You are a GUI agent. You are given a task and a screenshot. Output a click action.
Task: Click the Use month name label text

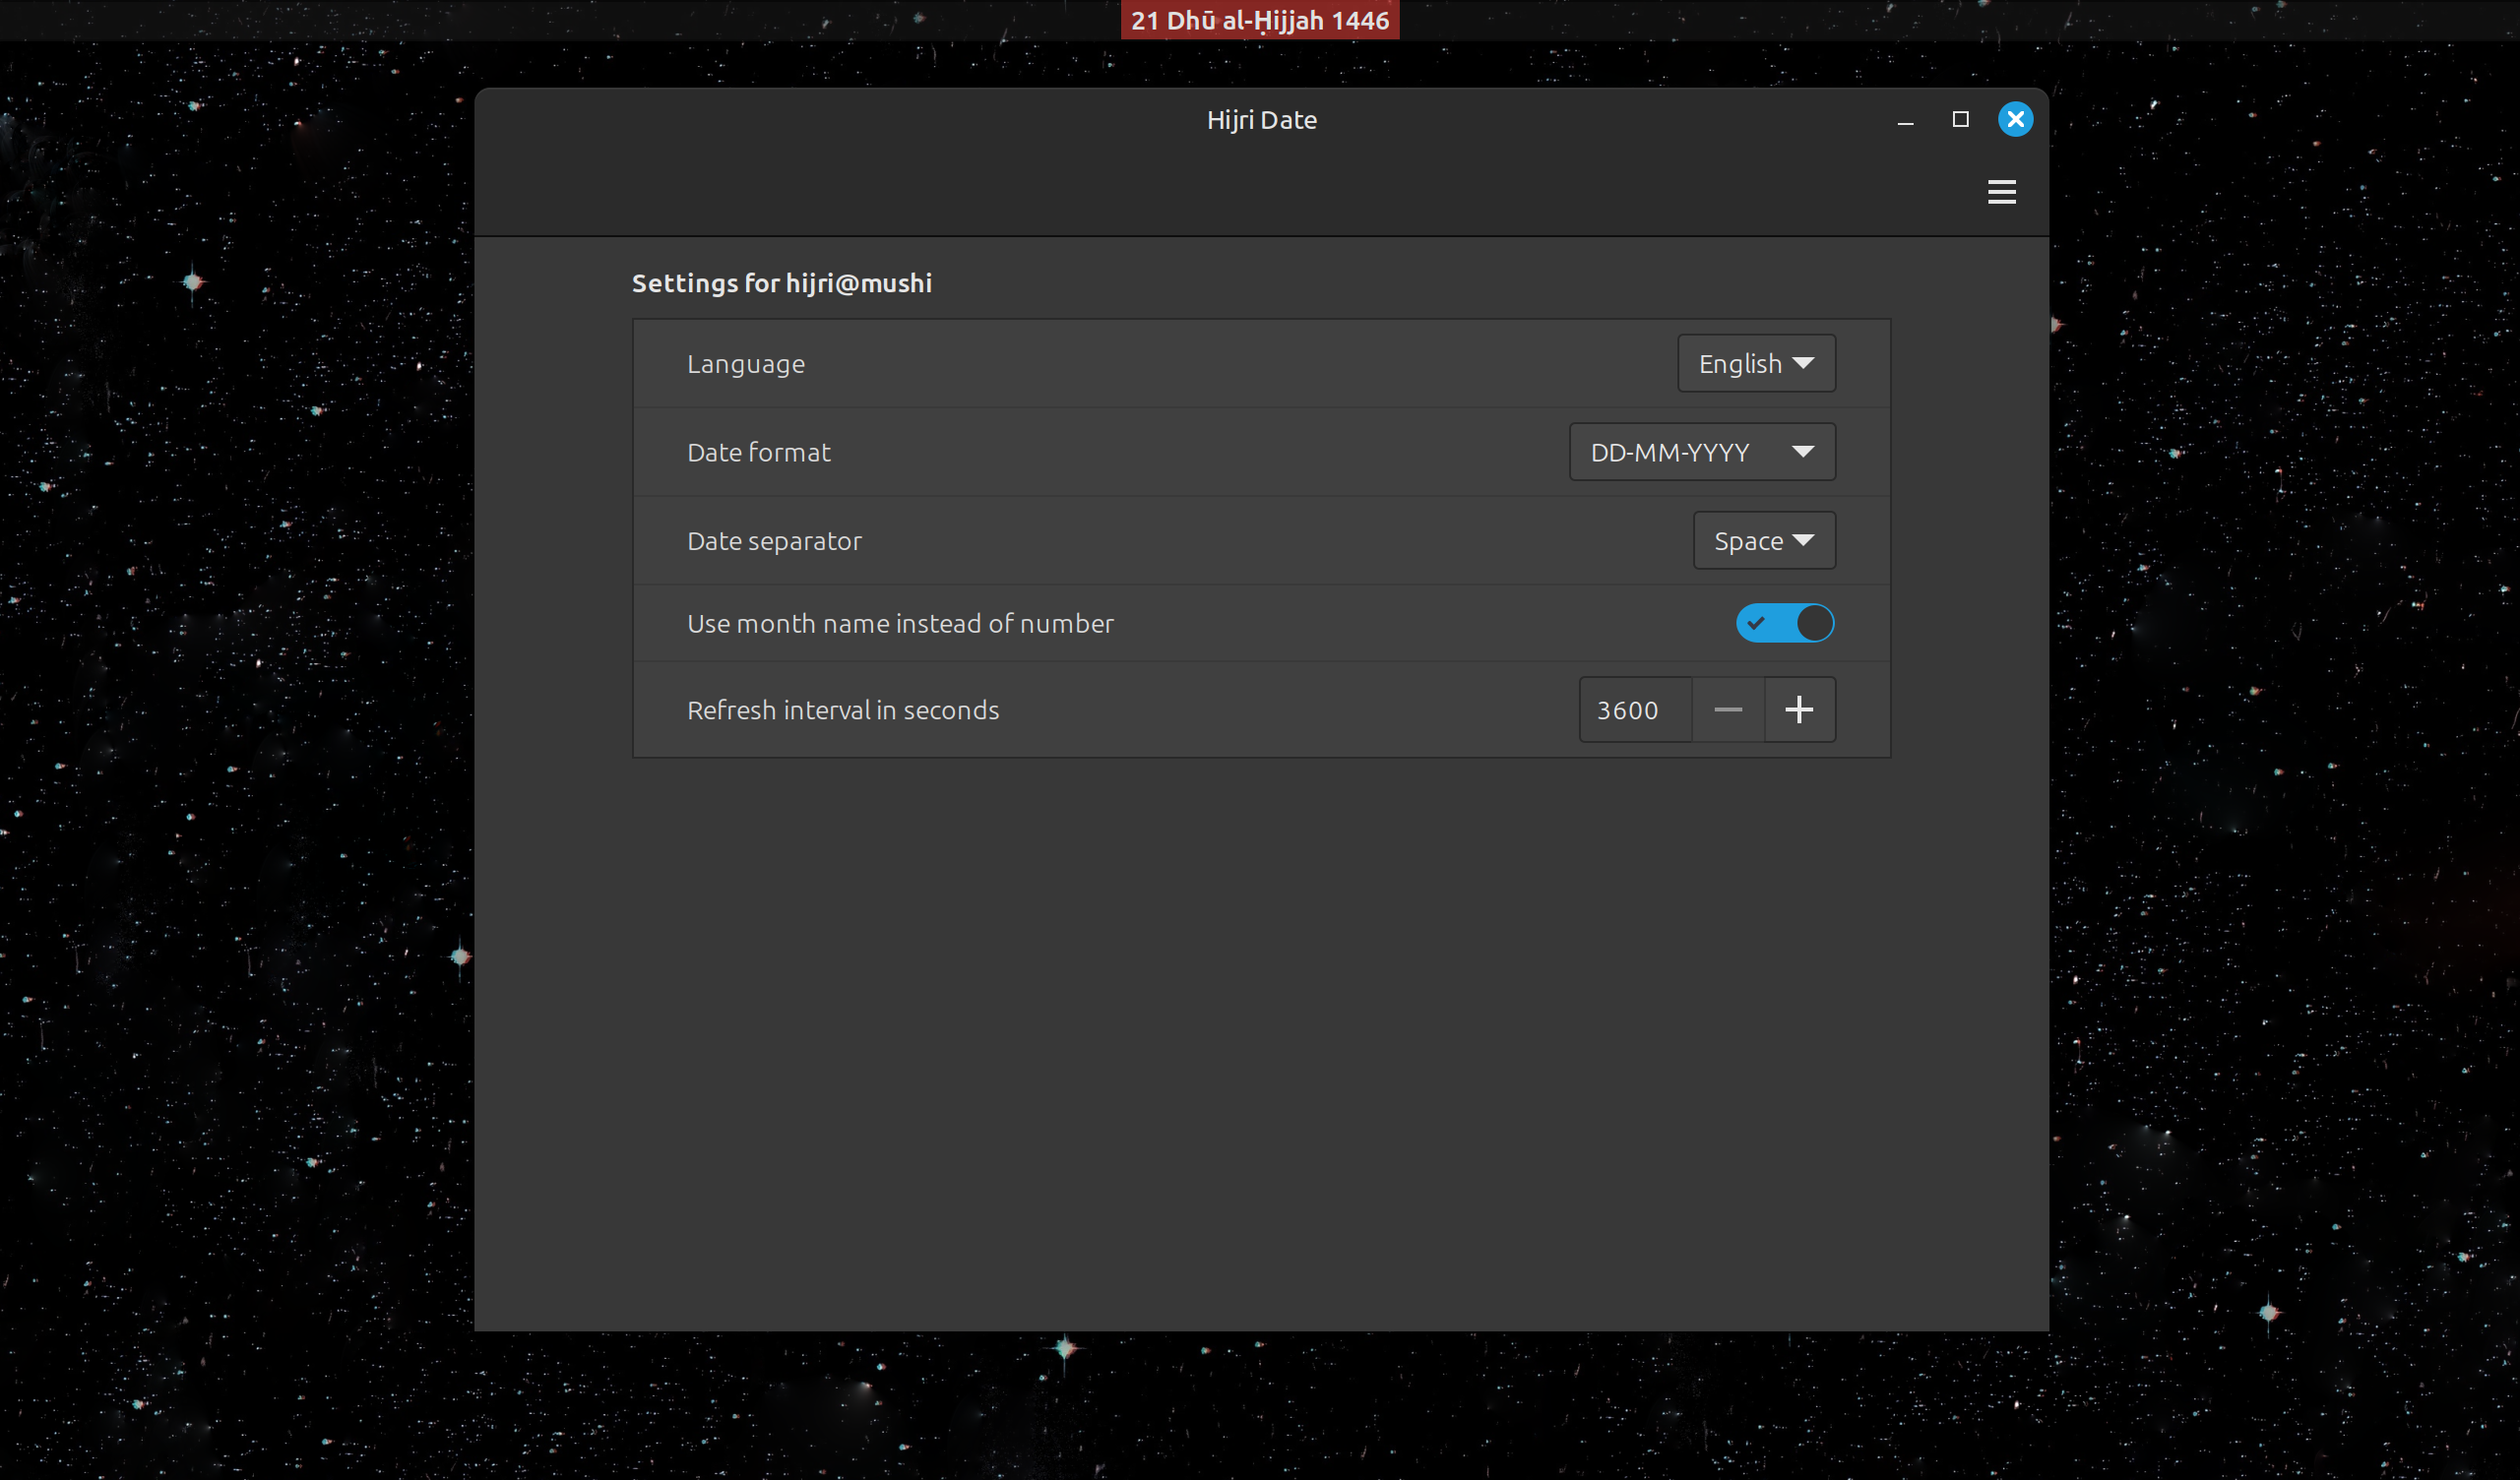point(899,623)
